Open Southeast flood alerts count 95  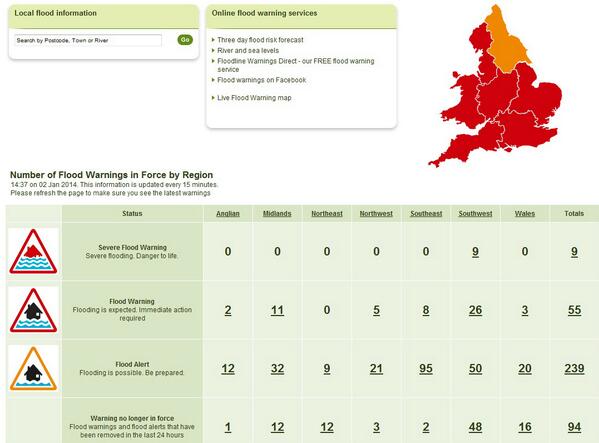(426, 369)
